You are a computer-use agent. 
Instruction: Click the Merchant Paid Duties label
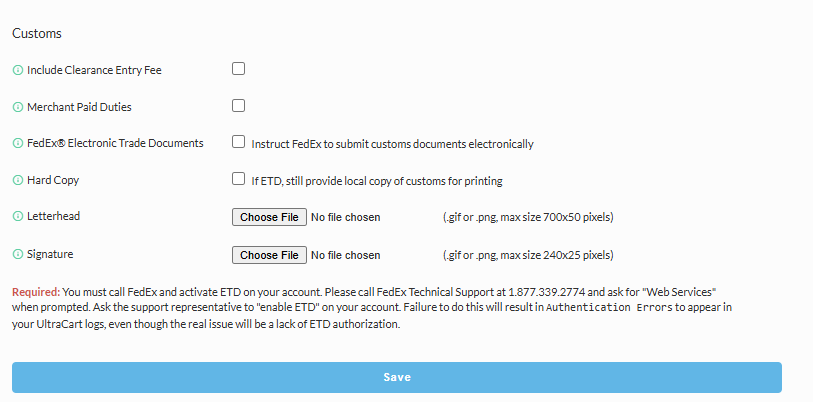point(79,107)
